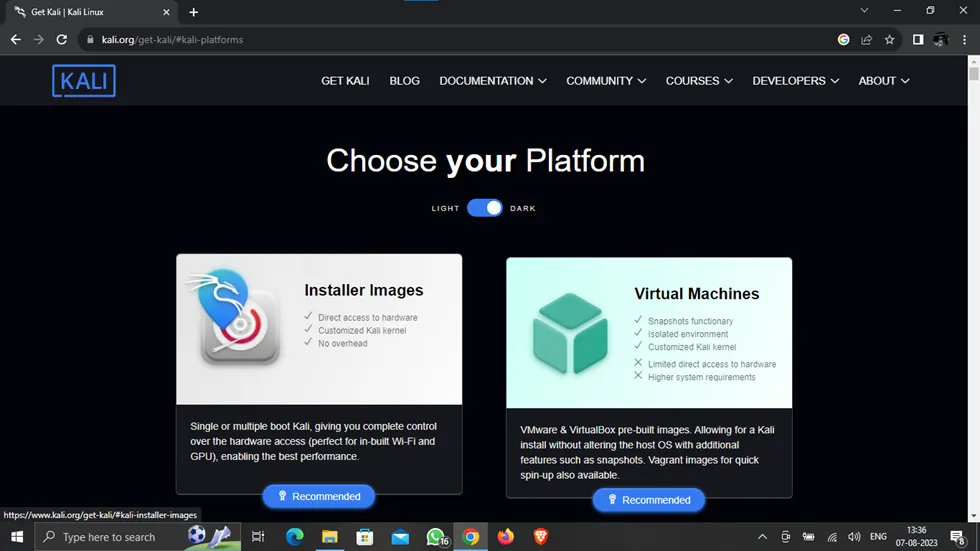Image resolution: width=980 pixels, height=551 pixels.
Task: Click the "Higher system requirements" text
Action: coord(701,377)
